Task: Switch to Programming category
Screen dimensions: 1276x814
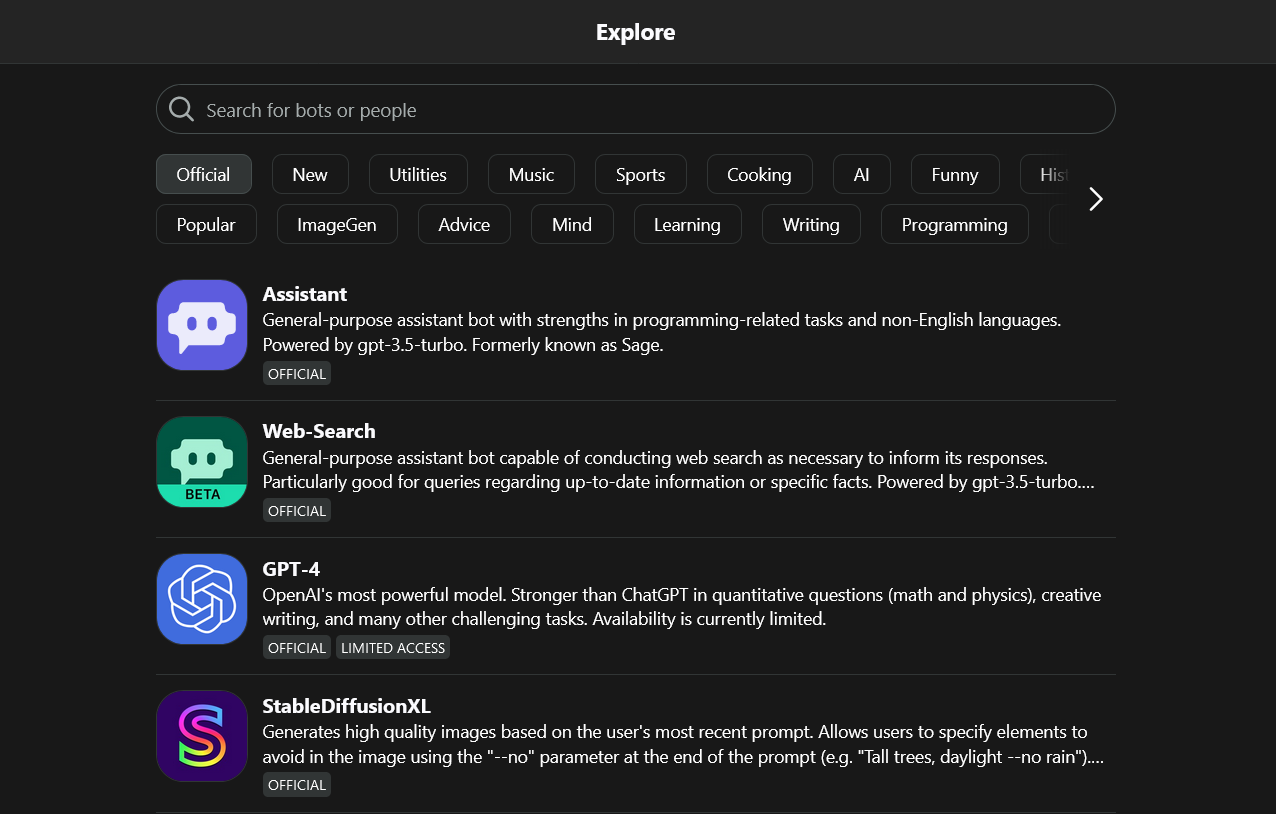Action: (x=955, y=224)
